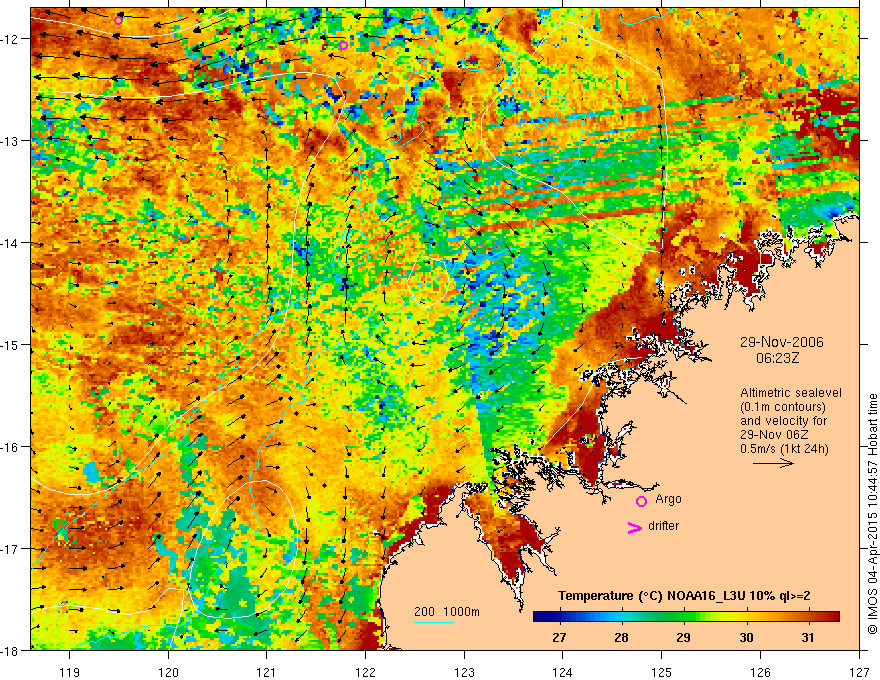Click the latitude label -16
880x680 pixels.
11,447
